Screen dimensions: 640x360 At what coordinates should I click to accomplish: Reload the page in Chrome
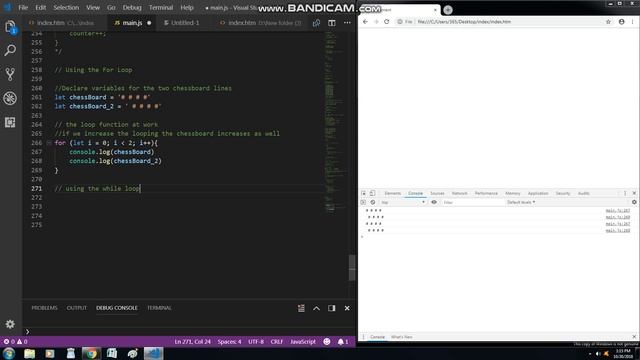click(387, 22)
